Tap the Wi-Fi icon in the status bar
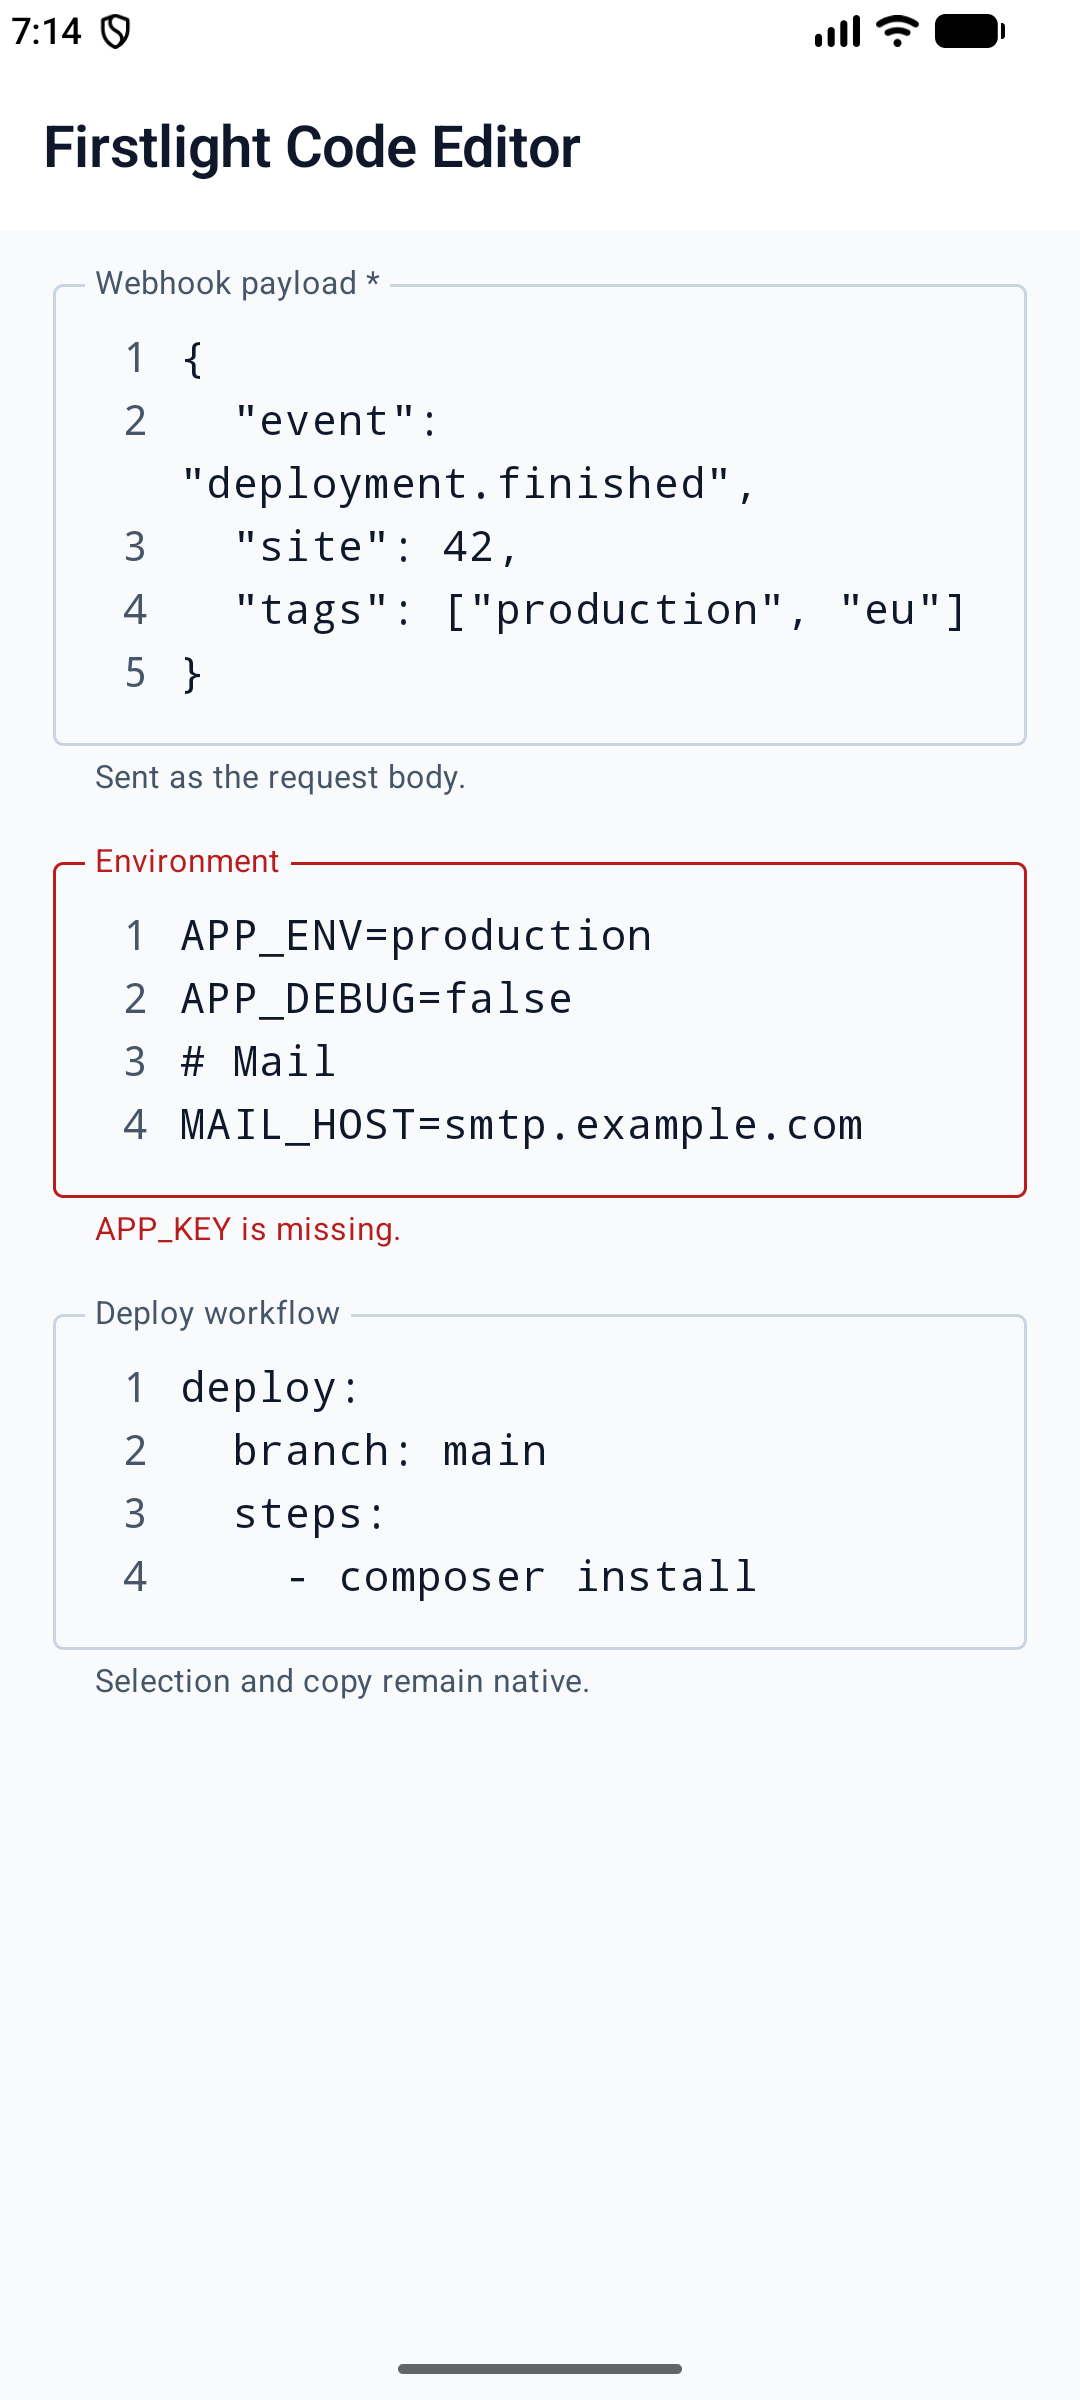Screen dimensions: 1080x2400 (x=897, y=31)
